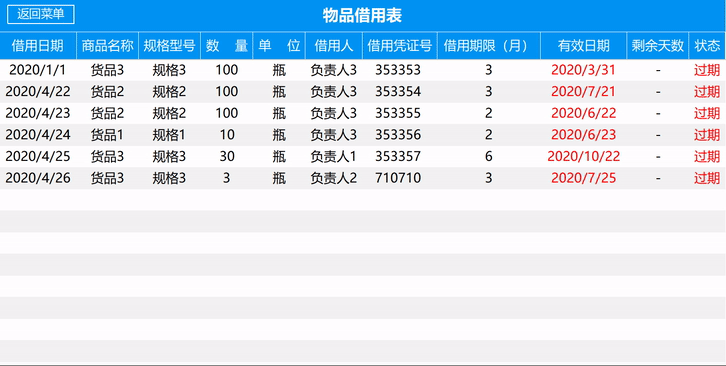Click the 剩余天数 column header
The height and width of the screenshot is (366, 726).
657,45
